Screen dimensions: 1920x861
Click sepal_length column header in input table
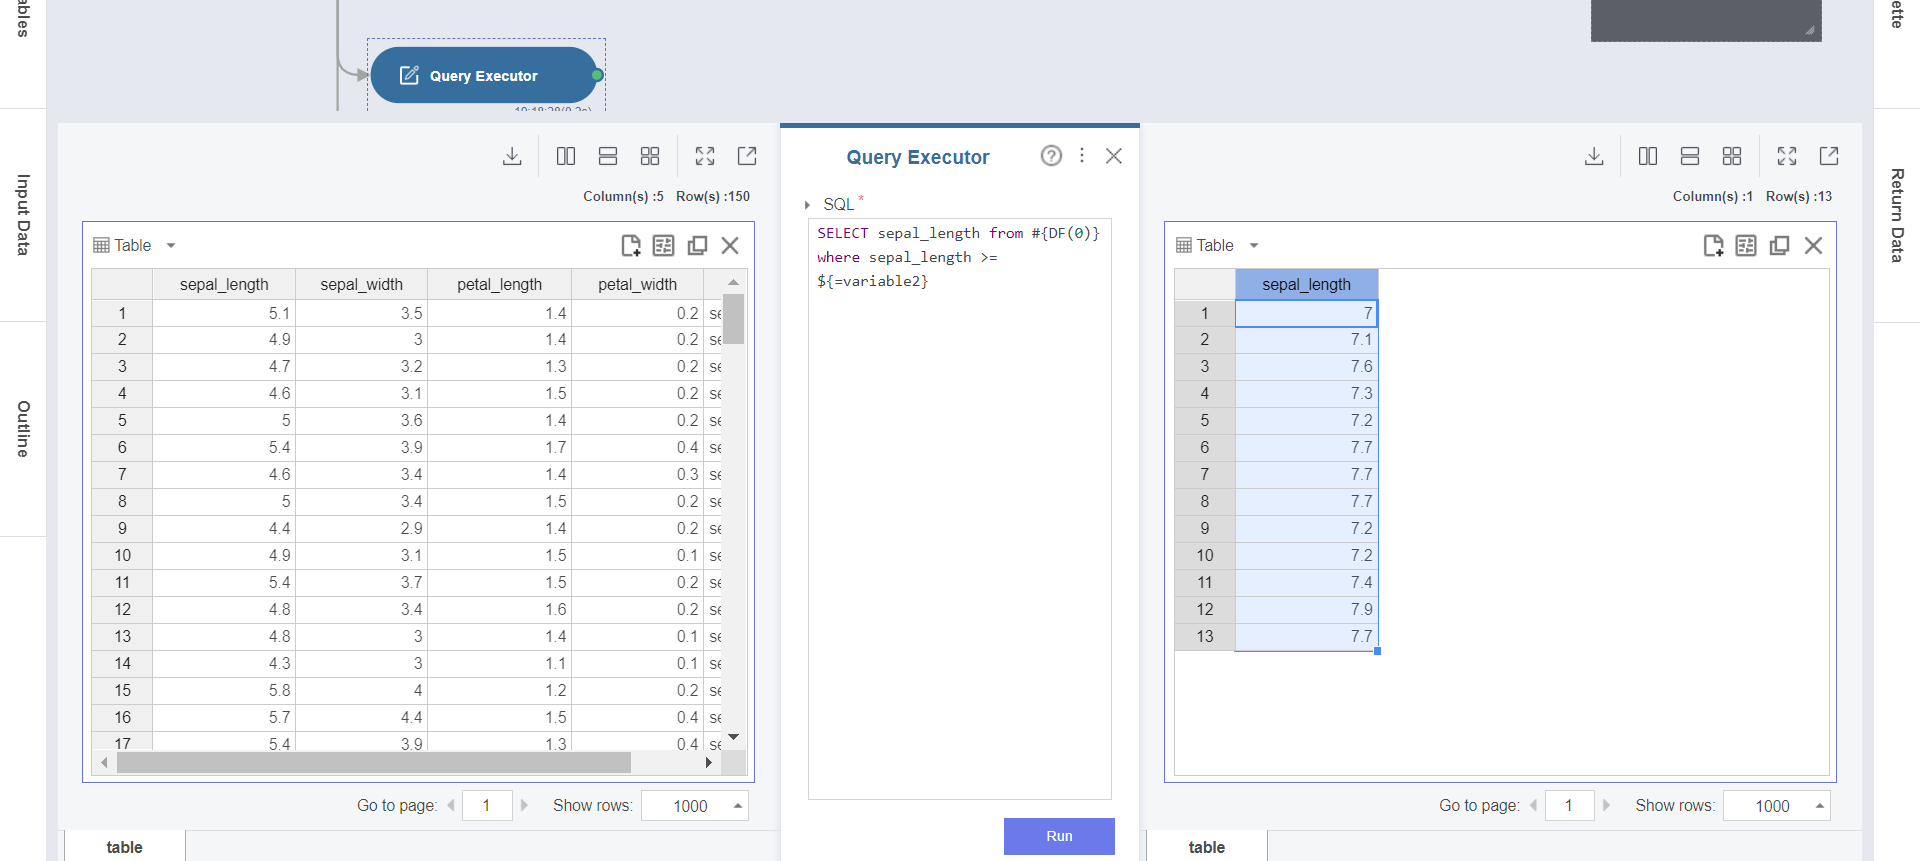(x=224, y=285)
